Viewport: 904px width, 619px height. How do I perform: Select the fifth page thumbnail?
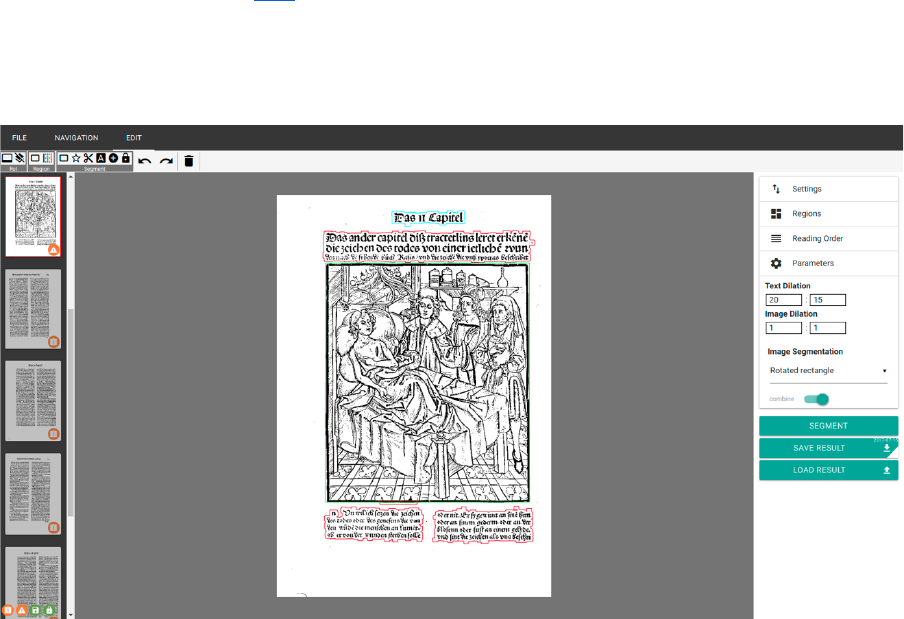point(33,582)
